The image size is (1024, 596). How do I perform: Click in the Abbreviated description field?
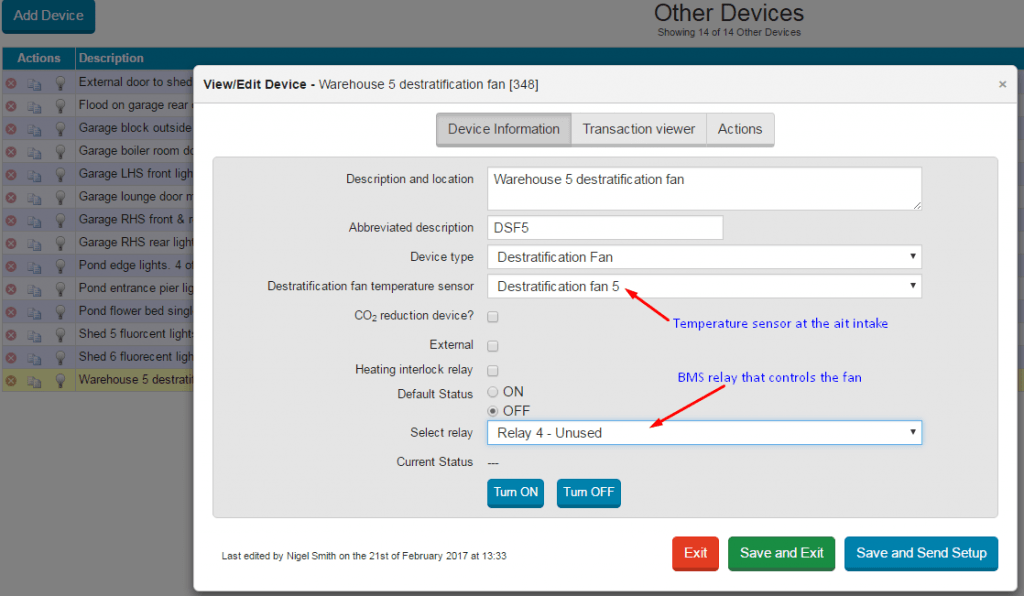tap(604, 228)
